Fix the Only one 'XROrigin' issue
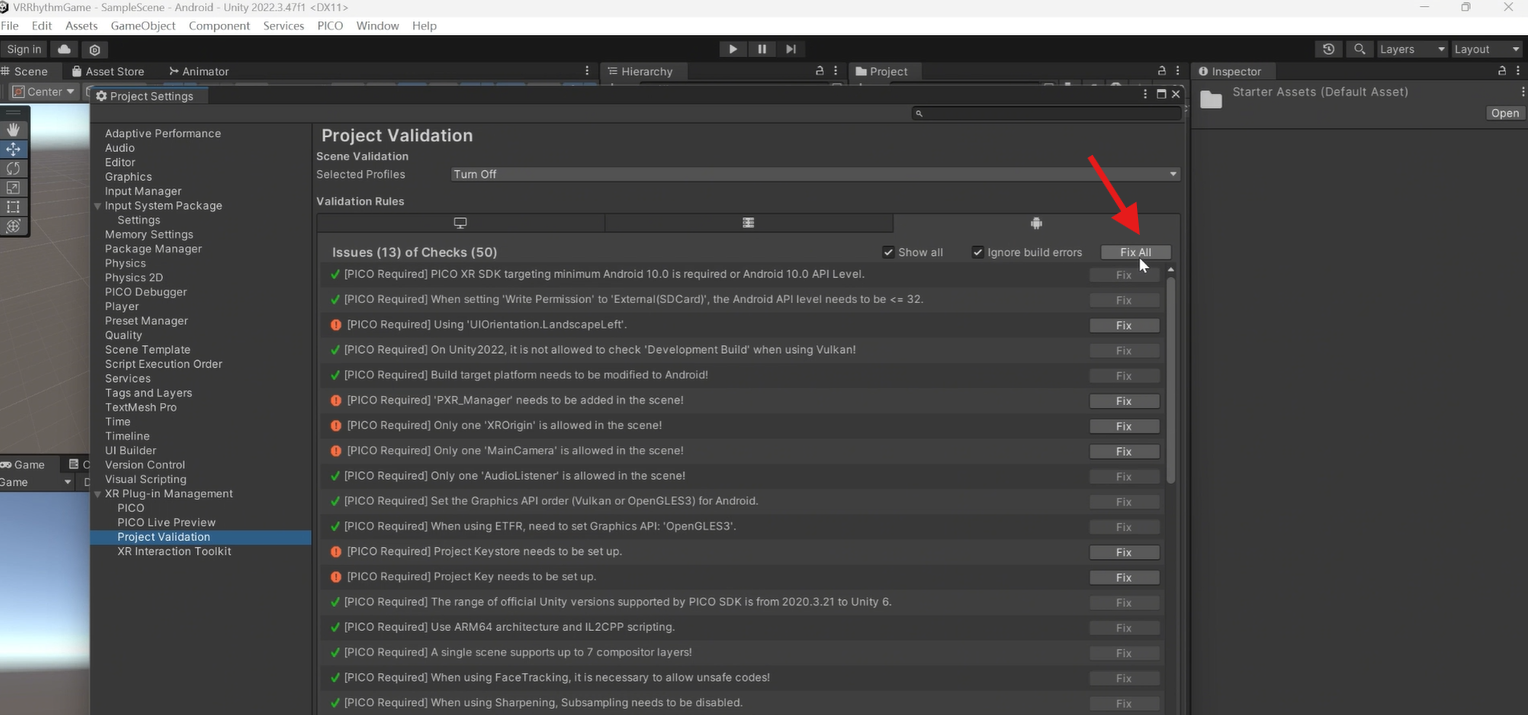 click(x=1124, y=426)
